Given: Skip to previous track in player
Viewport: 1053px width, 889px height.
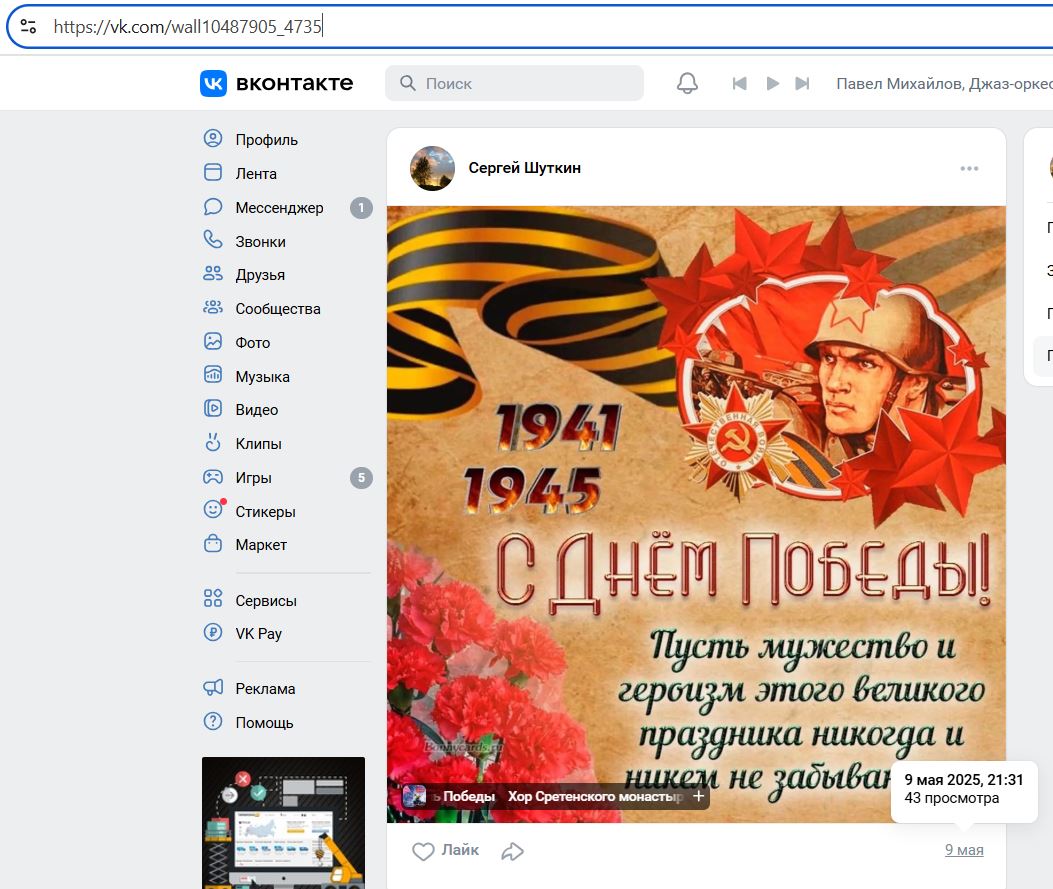Looking at the screenshot, I should 739,83.
